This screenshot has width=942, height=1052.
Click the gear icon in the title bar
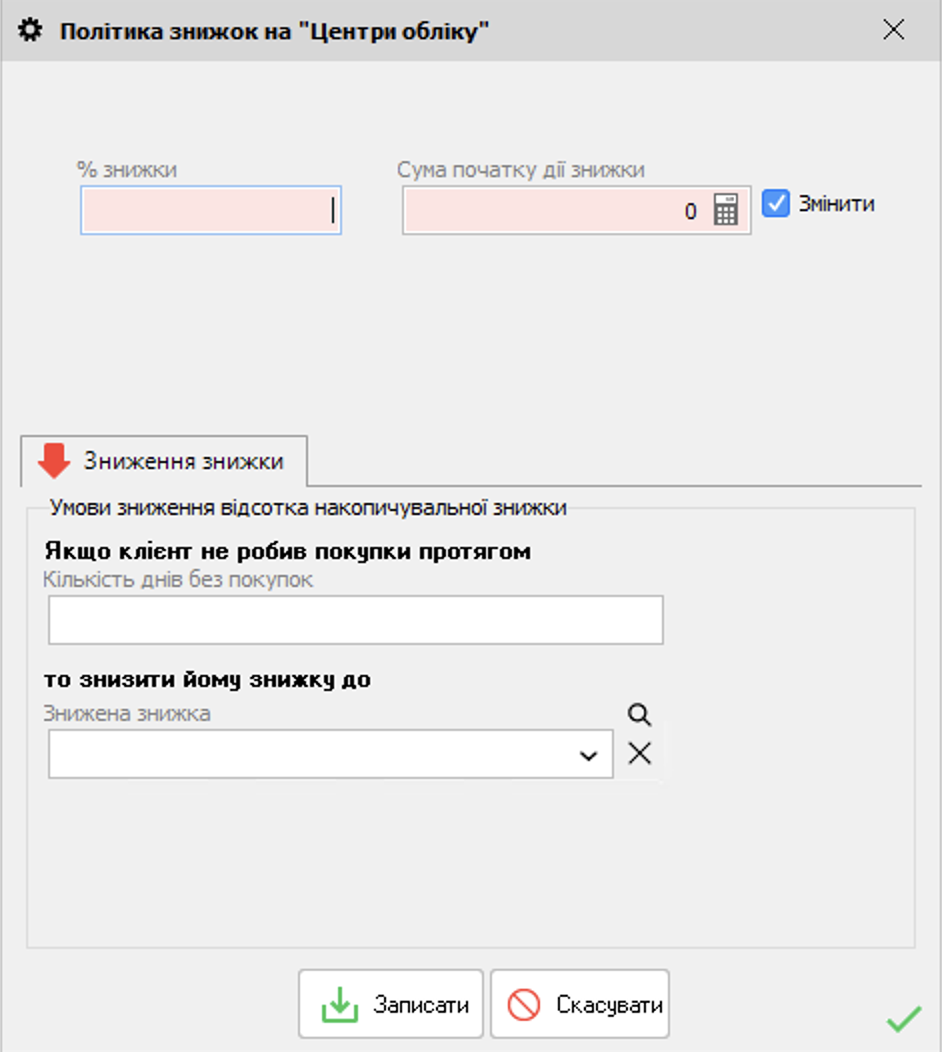30,30
